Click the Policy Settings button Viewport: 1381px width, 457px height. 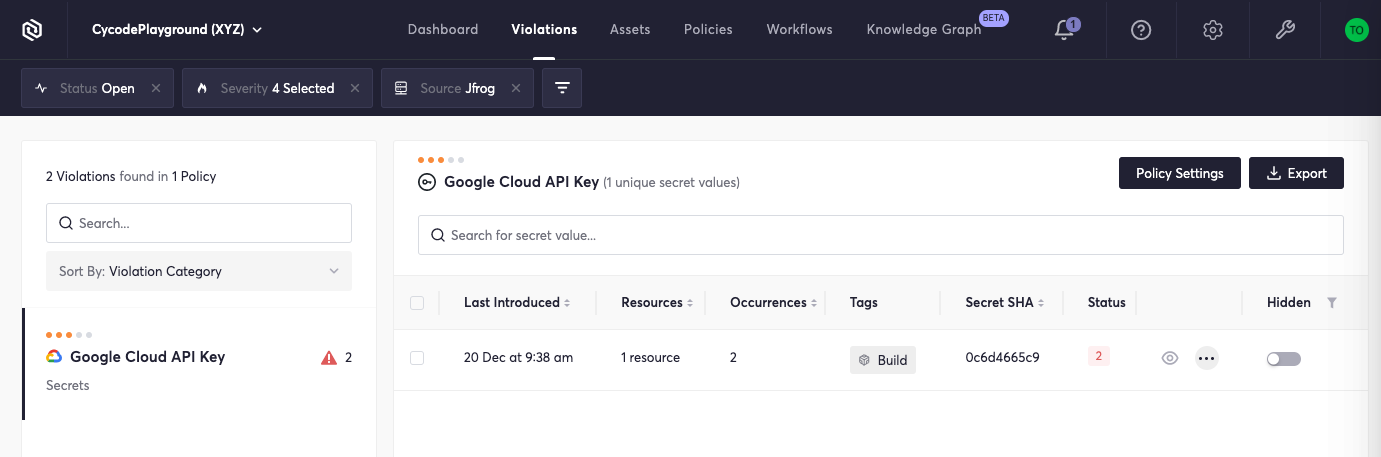(1179, 173)
